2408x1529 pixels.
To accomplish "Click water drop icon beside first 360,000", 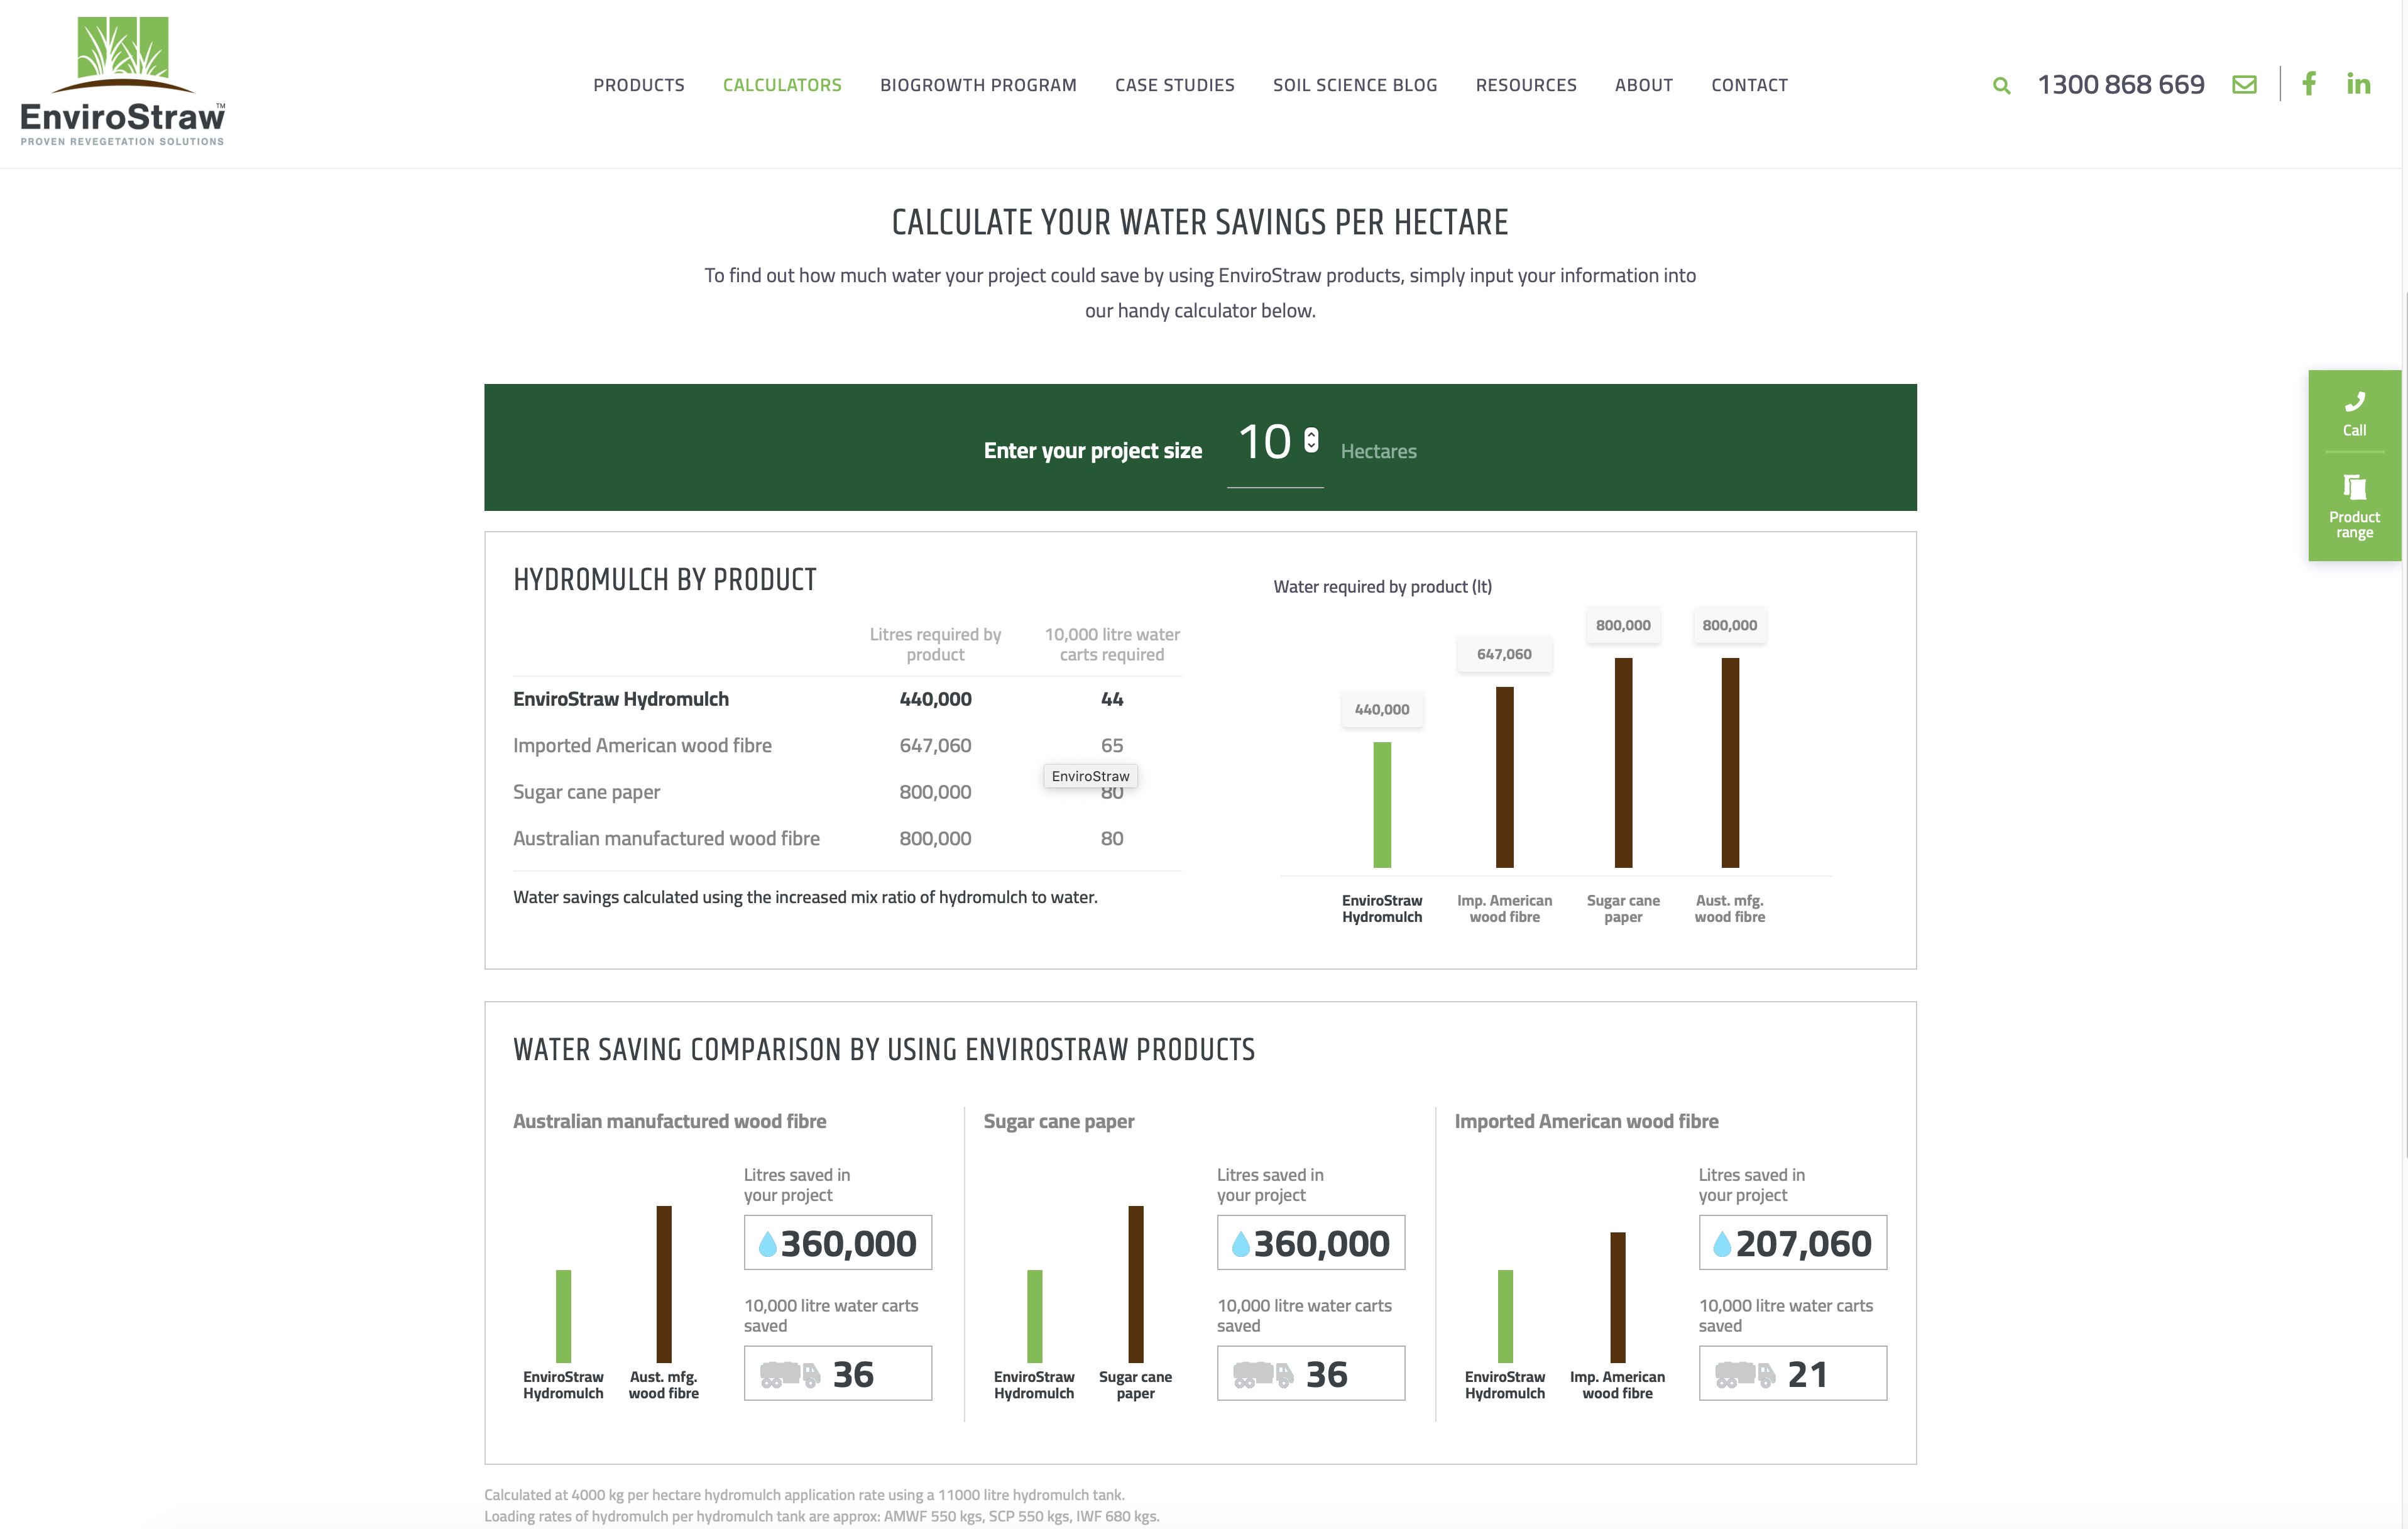I will click(767, 1243).
